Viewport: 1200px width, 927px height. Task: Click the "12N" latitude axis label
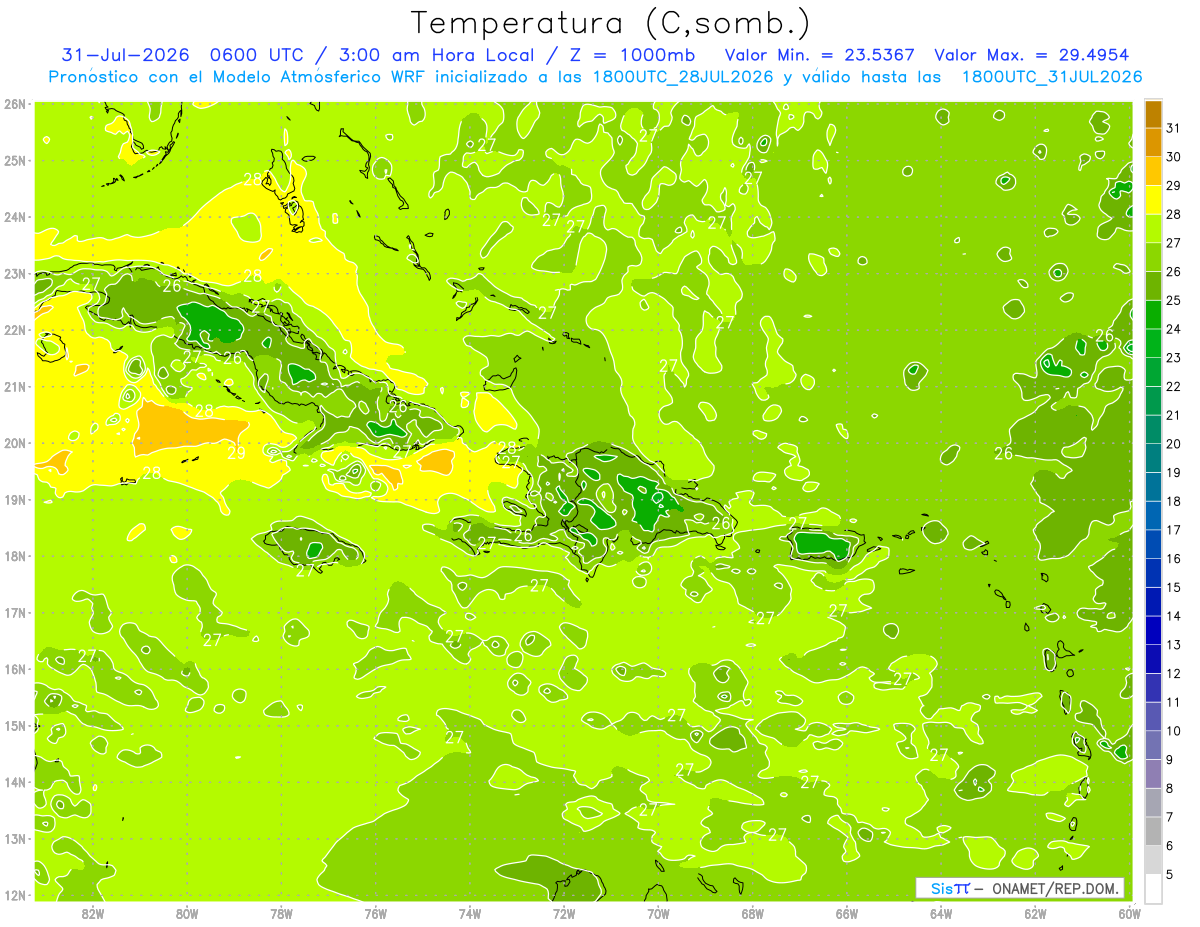click(x=14, y=895)
